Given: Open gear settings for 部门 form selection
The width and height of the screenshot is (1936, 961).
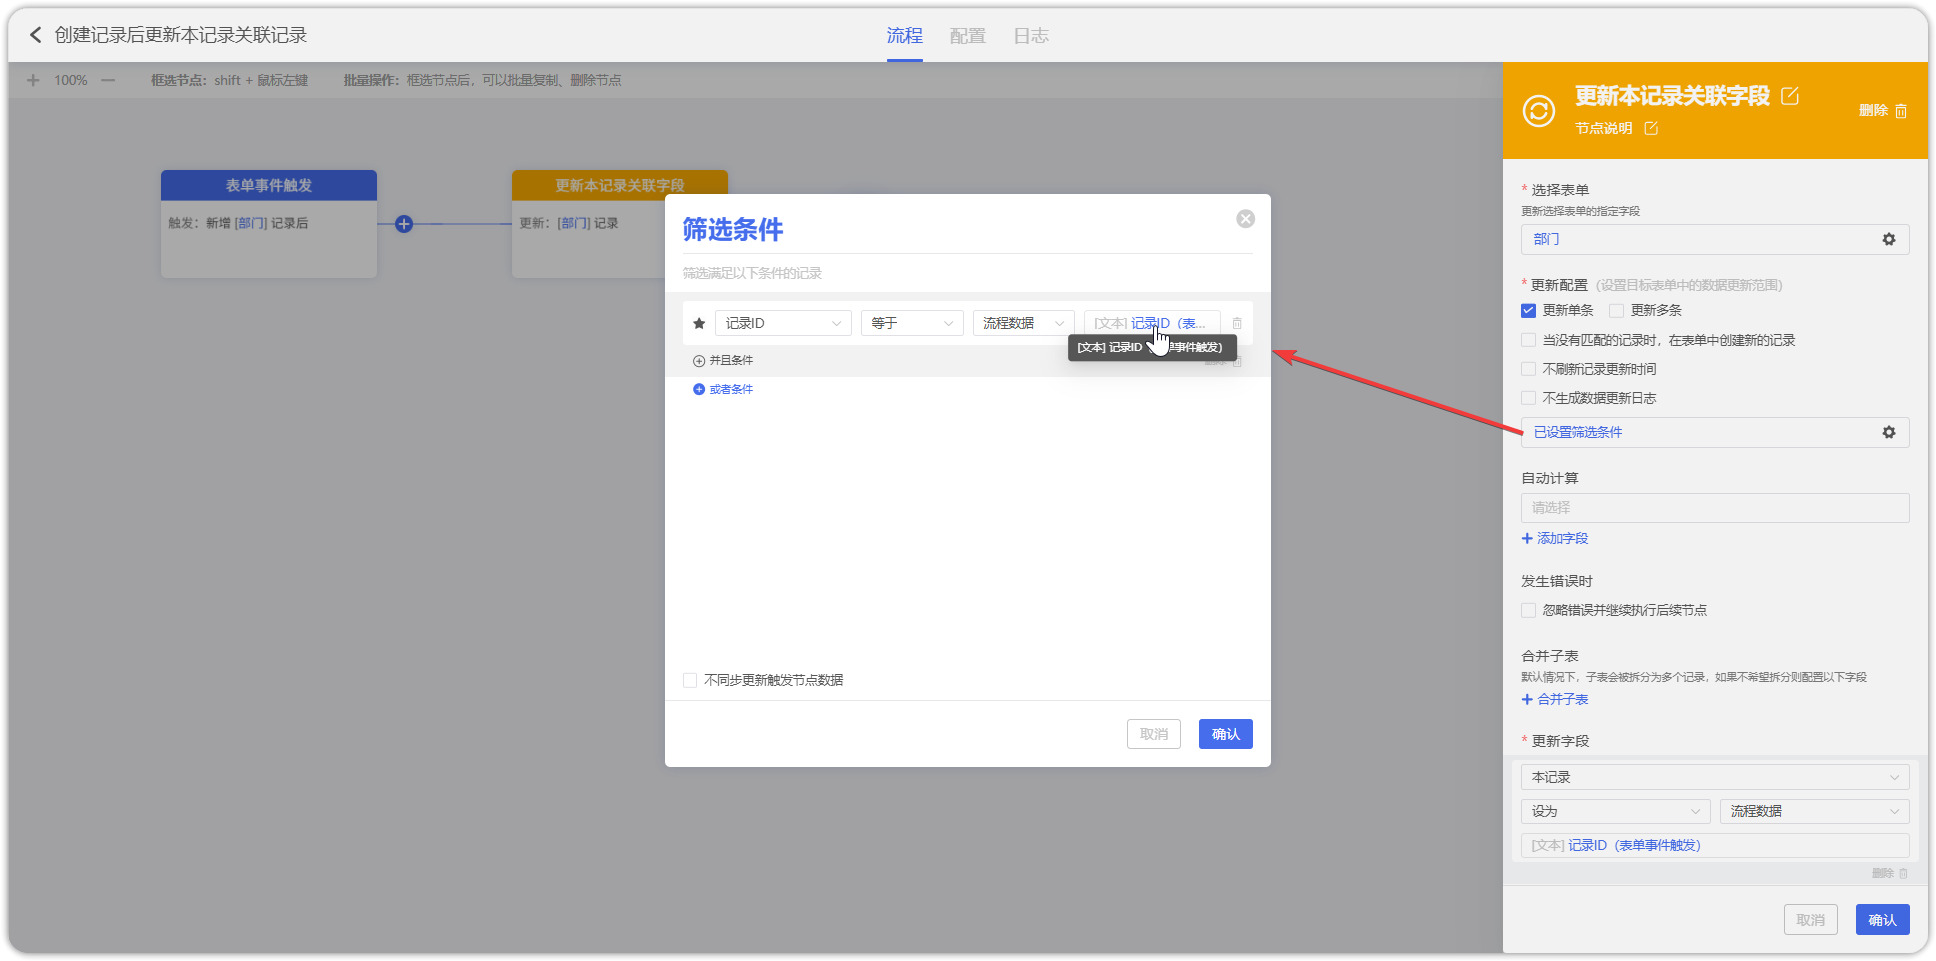Looking at the screenshot, I should click(x=1888, y=240).
